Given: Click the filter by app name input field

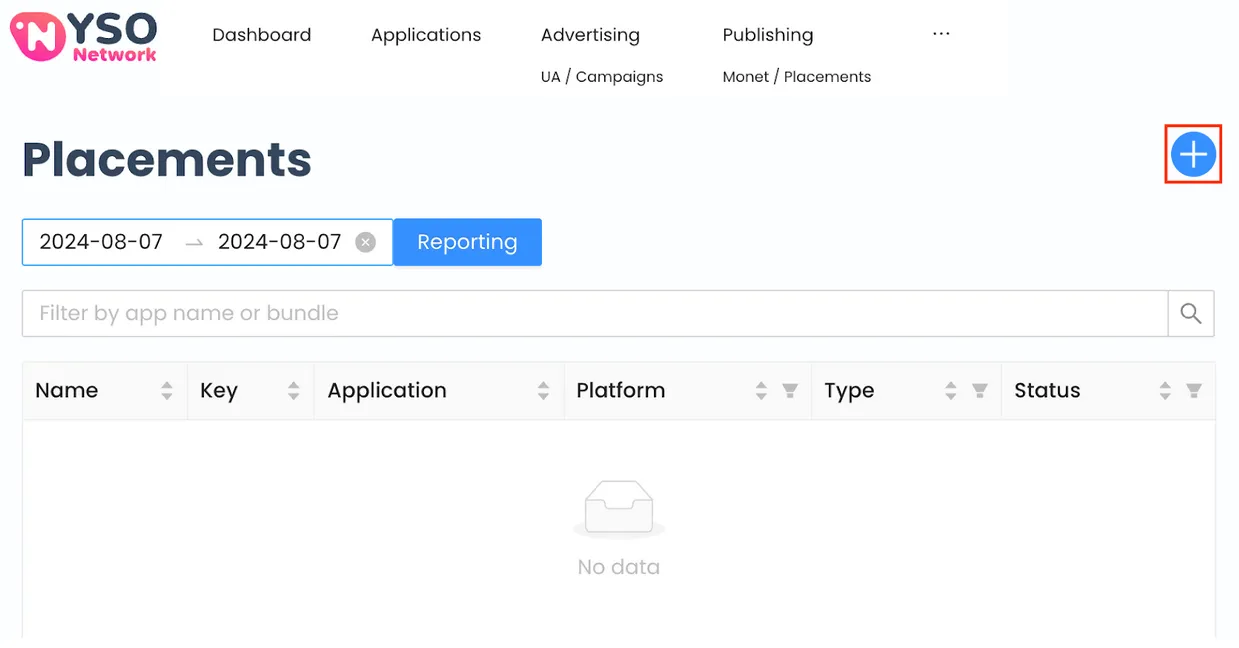Looking at the screenshot, I should tap(400, 313).
